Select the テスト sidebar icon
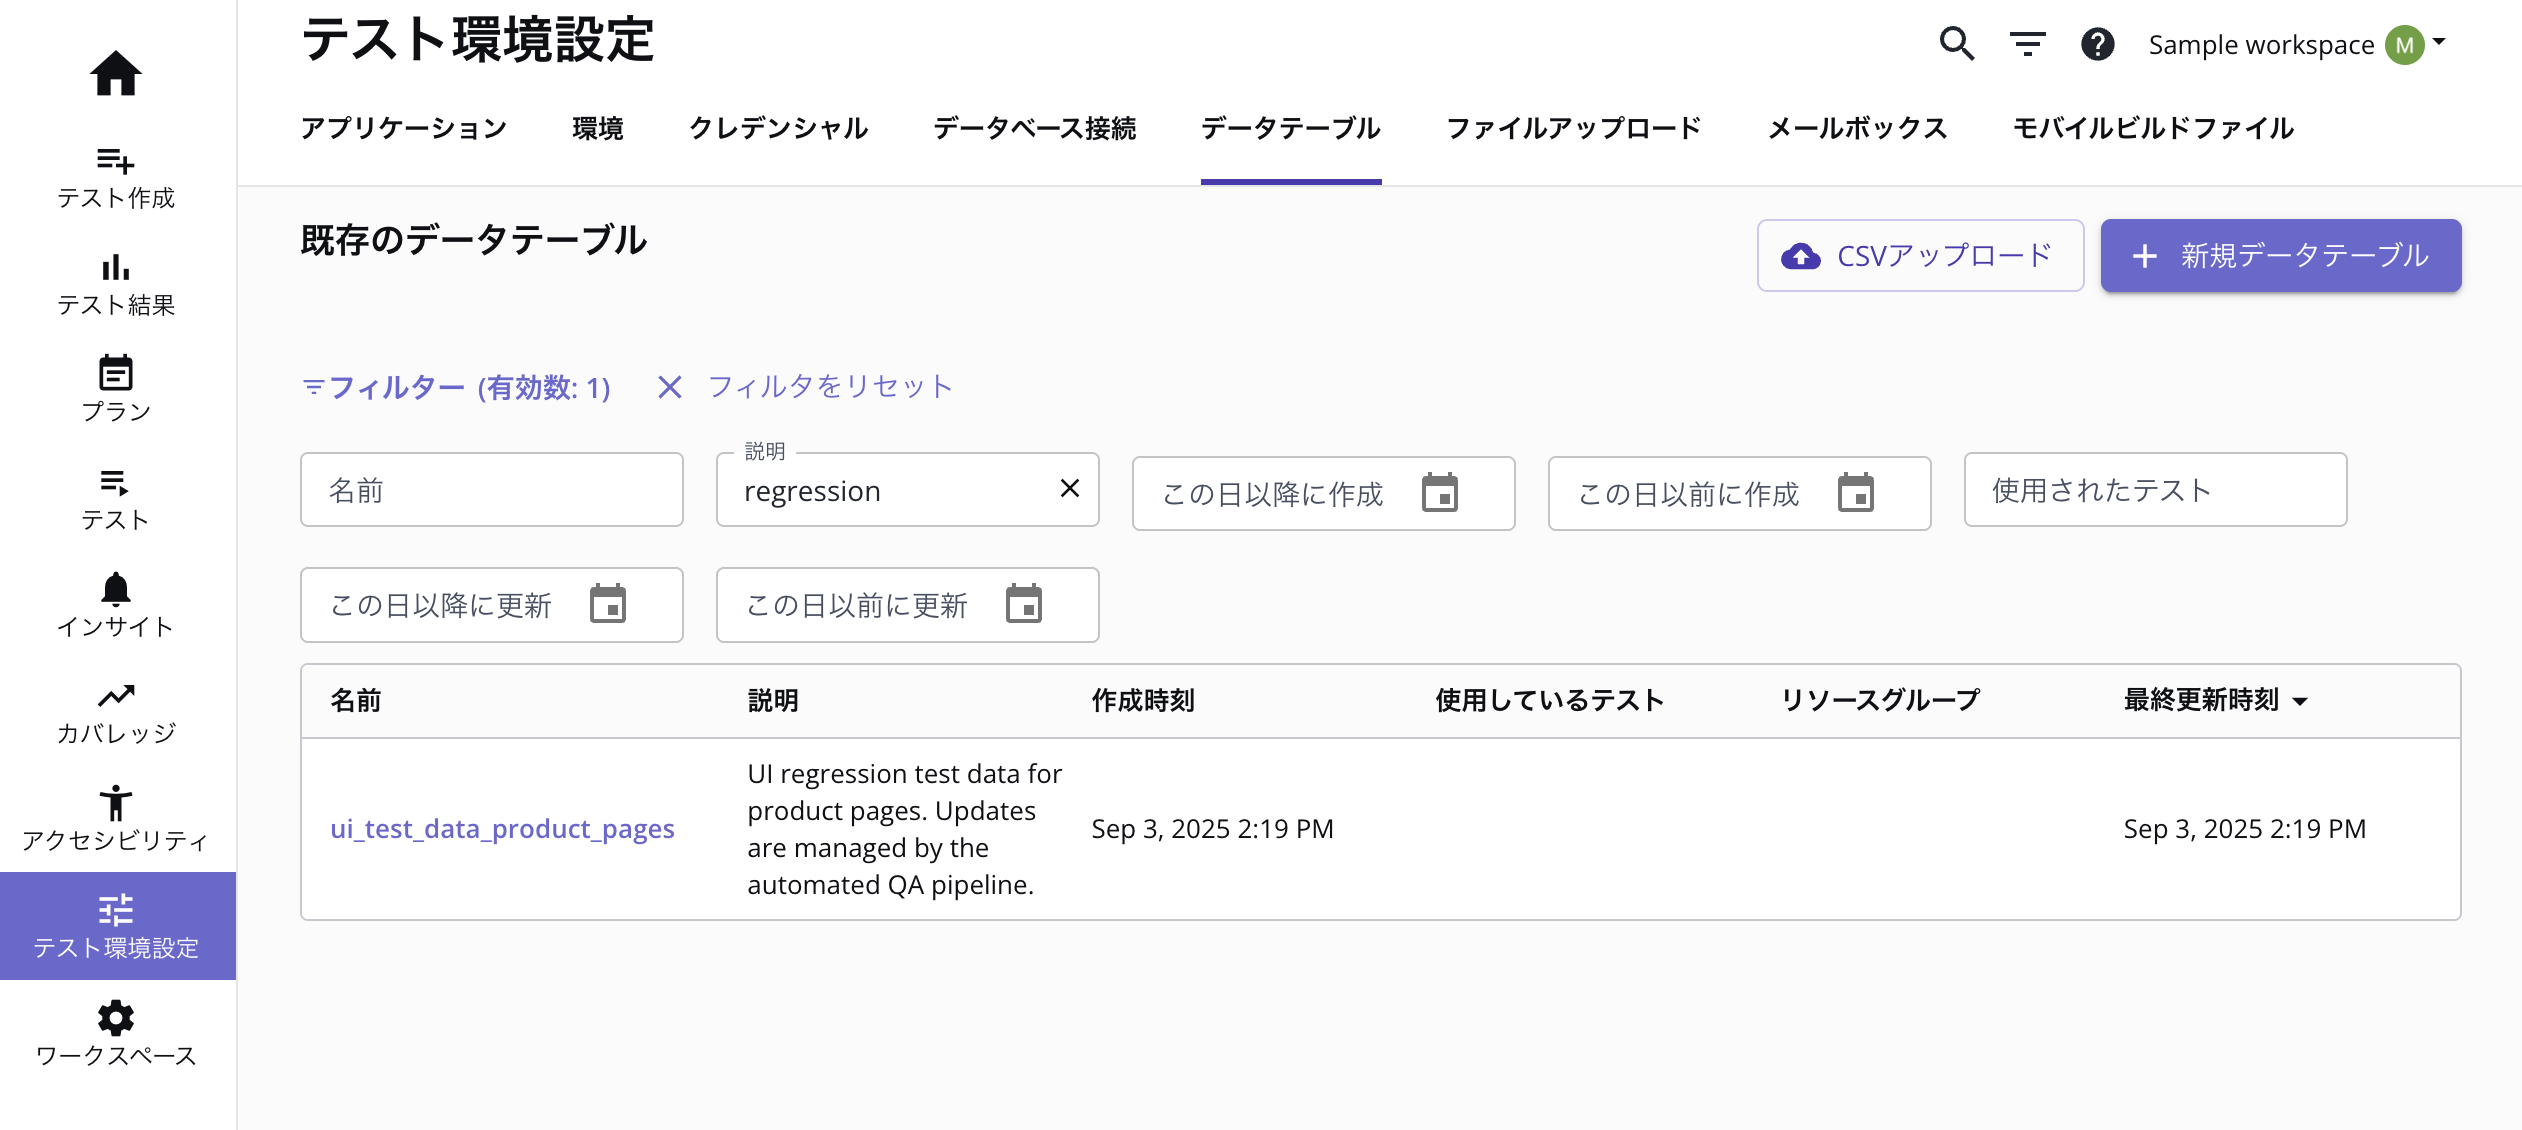Viewport: 2522px width, 1130px height. 116,485
